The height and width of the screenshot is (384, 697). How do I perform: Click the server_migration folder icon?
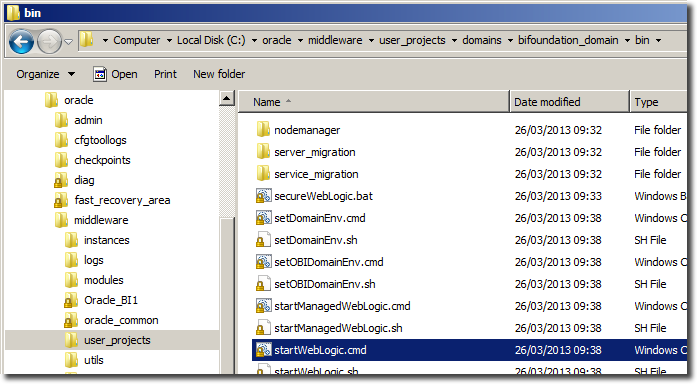[263, 152]
